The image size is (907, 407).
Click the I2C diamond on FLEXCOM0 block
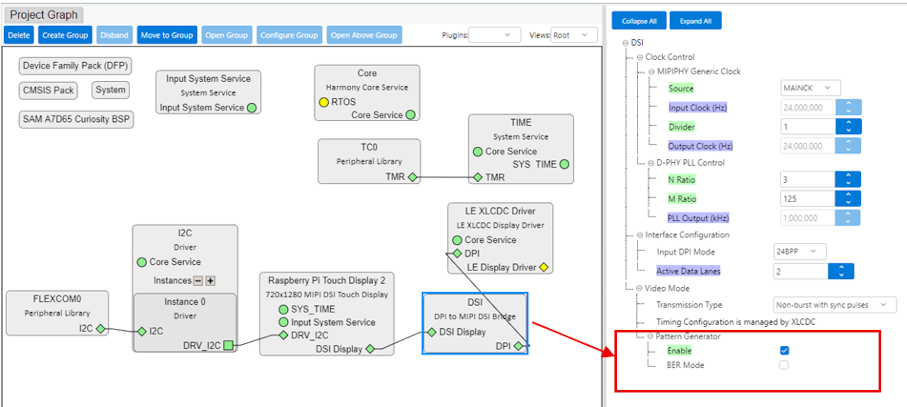point(100,328)
